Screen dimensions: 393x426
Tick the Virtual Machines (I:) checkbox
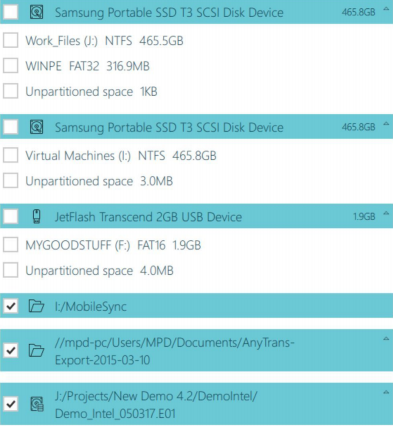[10, 155]
